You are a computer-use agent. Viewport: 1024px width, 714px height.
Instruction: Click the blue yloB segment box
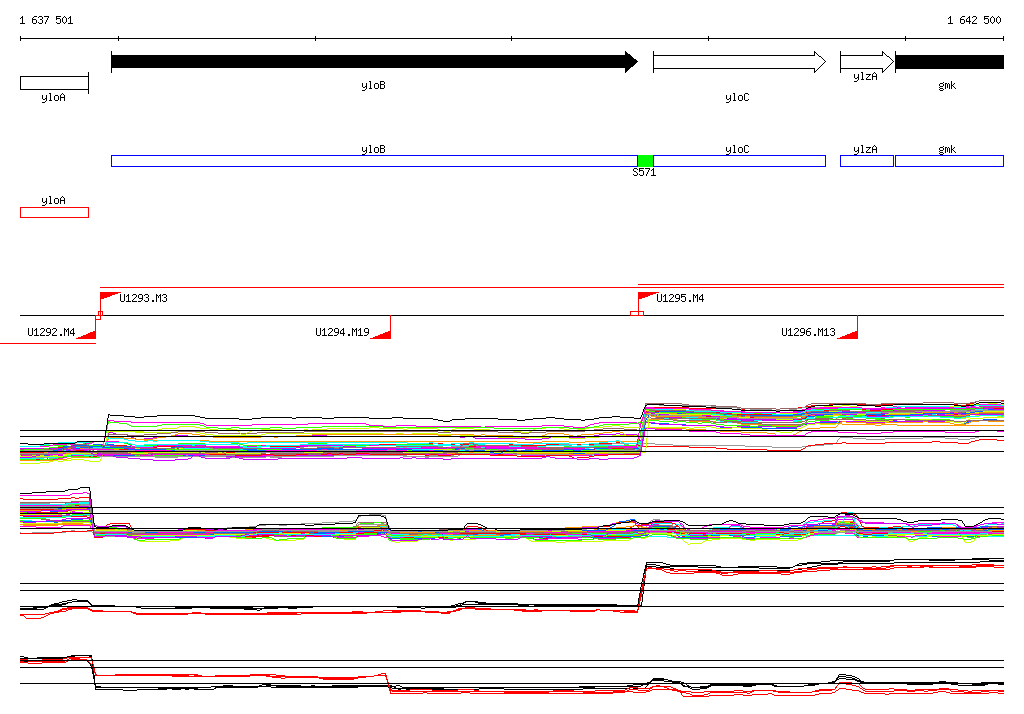coord(374,161)
